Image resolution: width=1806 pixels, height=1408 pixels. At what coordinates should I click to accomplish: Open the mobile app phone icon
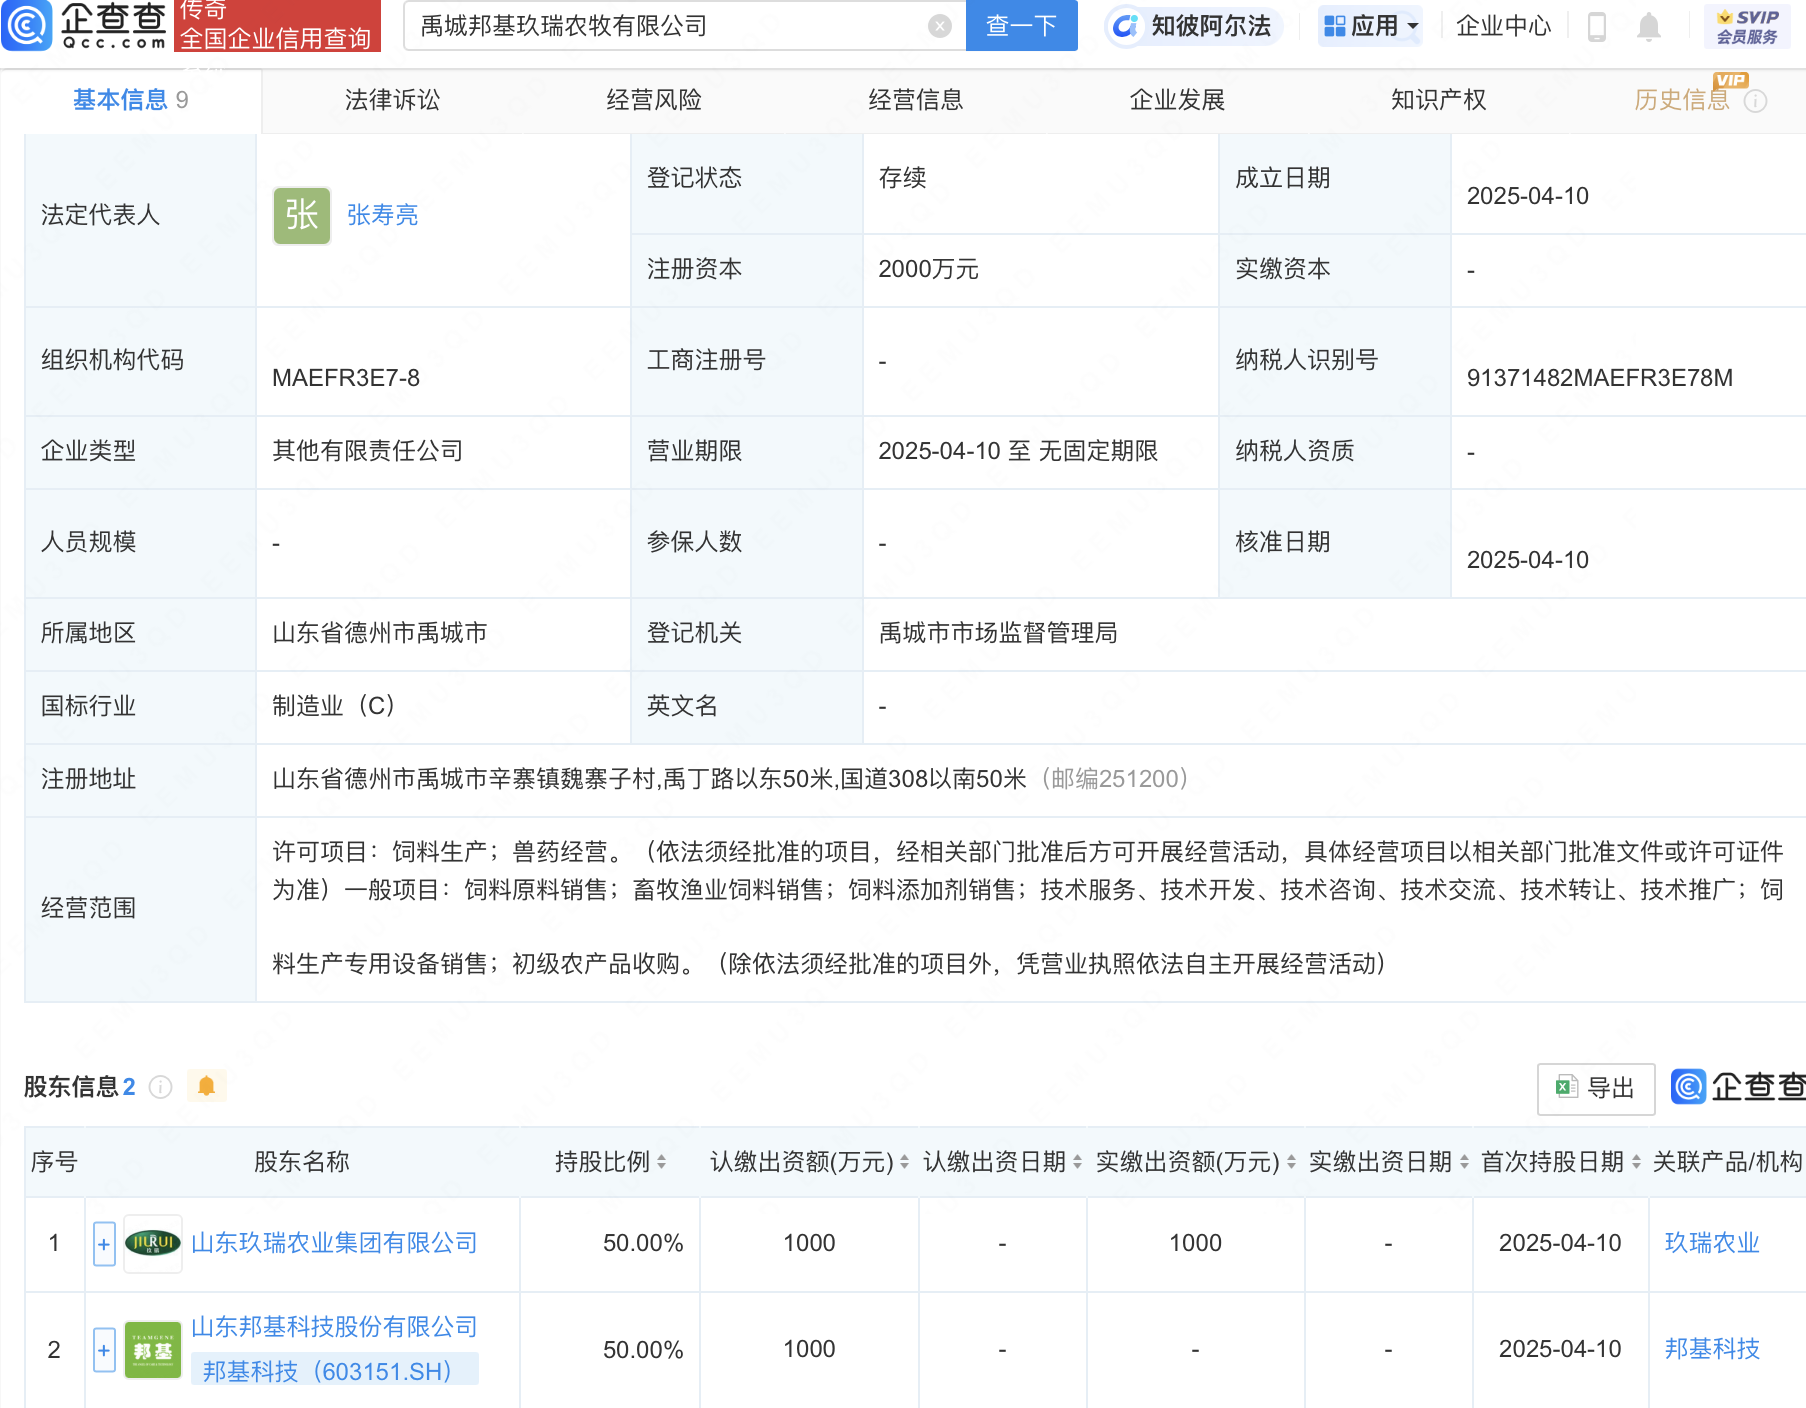1597,27
